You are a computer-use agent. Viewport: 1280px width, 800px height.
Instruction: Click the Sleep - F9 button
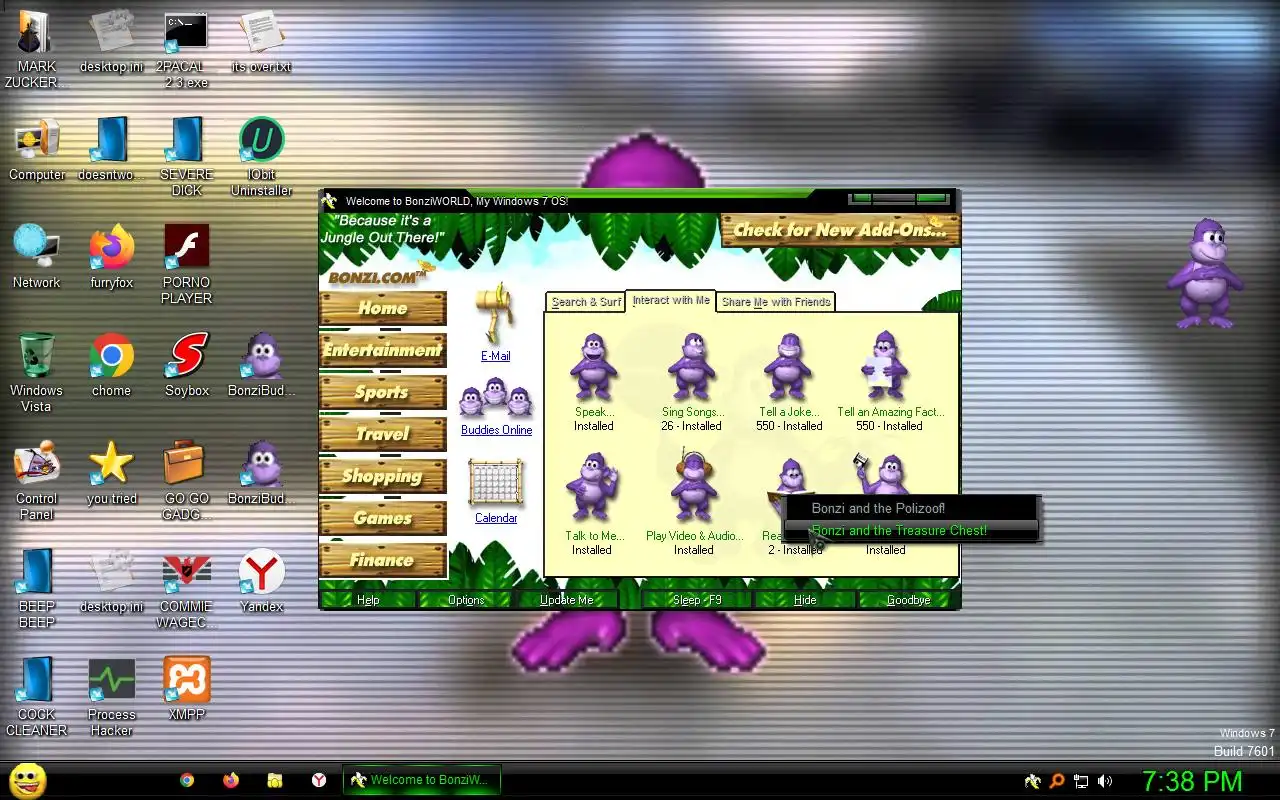698,600
